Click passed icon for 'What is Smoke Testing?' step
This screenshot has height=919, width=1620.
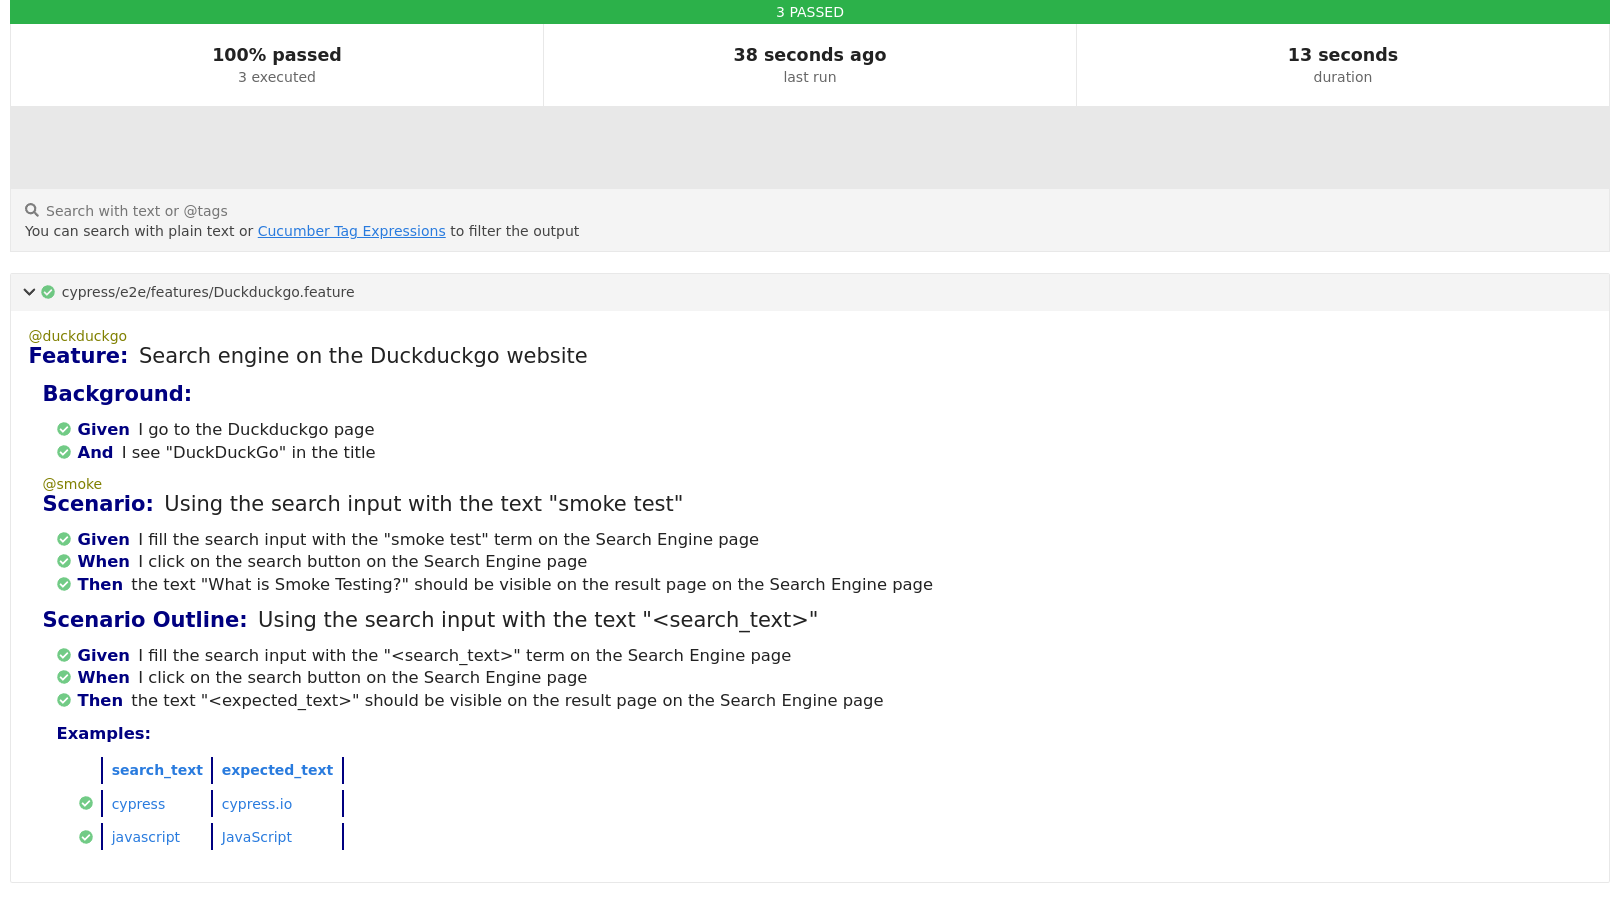[64, 584]
